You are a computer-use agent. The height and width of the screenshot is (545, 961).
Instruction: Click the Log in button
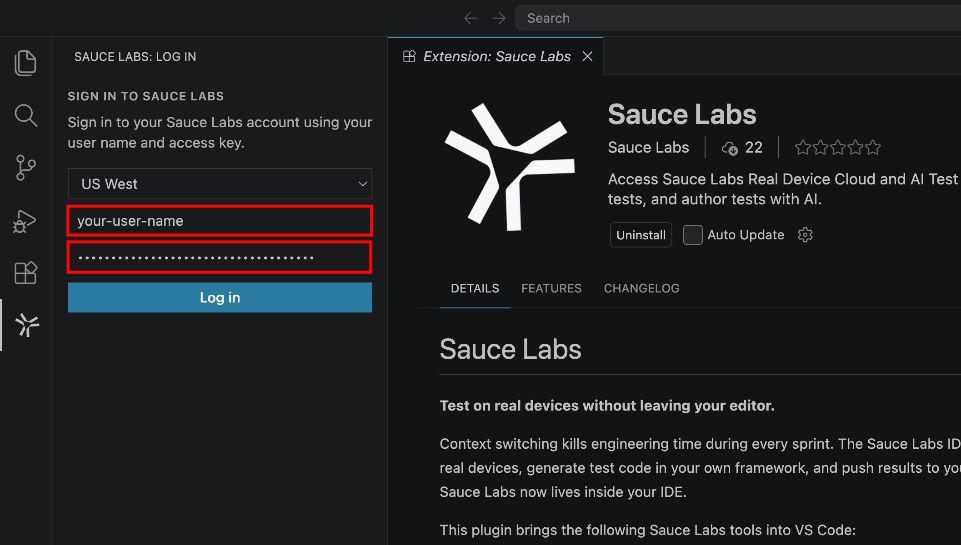(x=219, y=297)
